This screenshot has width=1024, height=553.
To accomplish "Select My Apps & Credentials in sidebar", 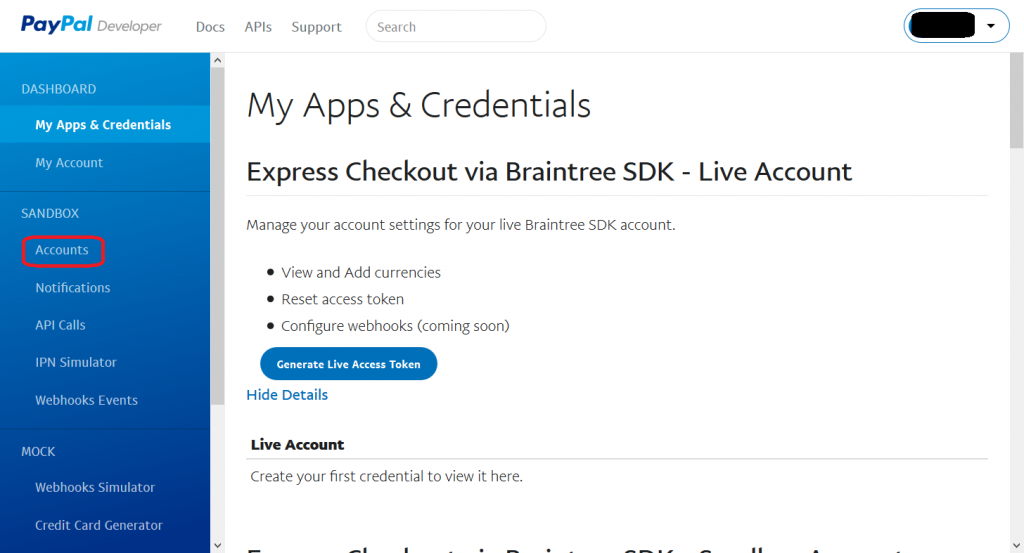I will tap(103, 125).
